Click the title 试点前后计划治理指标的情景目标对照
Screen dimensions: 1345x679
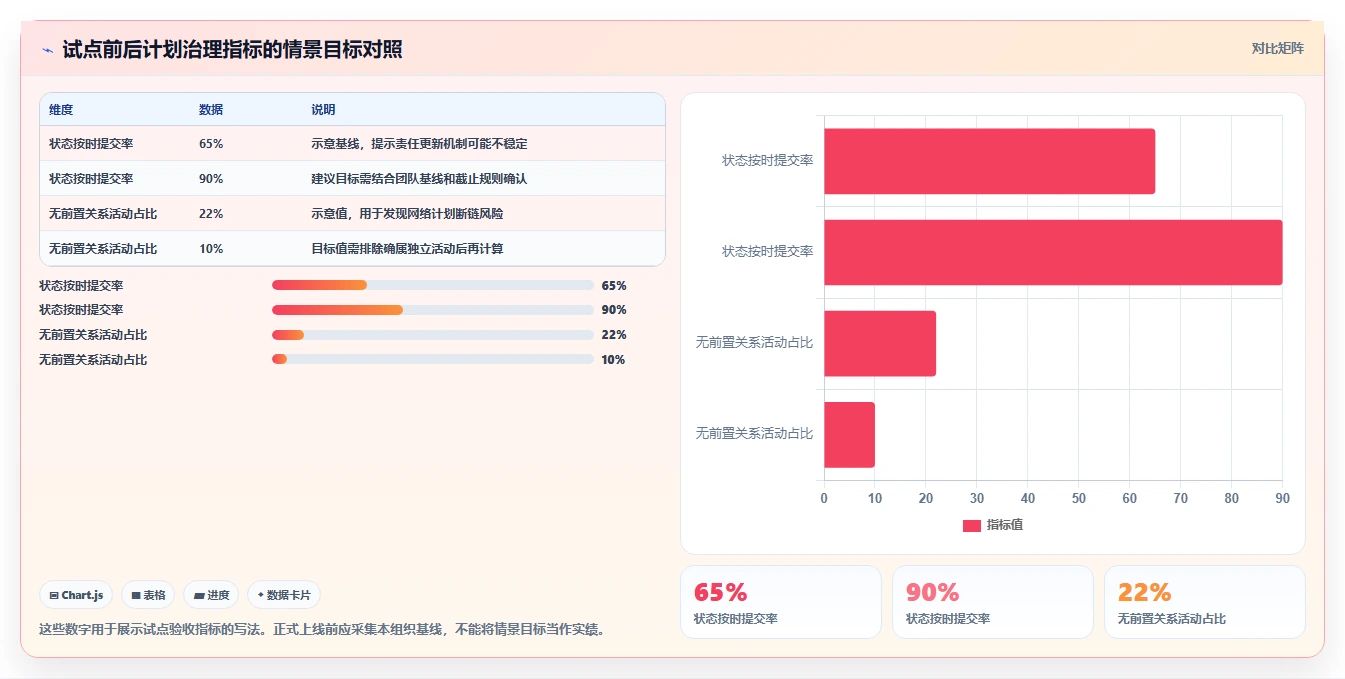pyautogui.click(x=232, y=49)
